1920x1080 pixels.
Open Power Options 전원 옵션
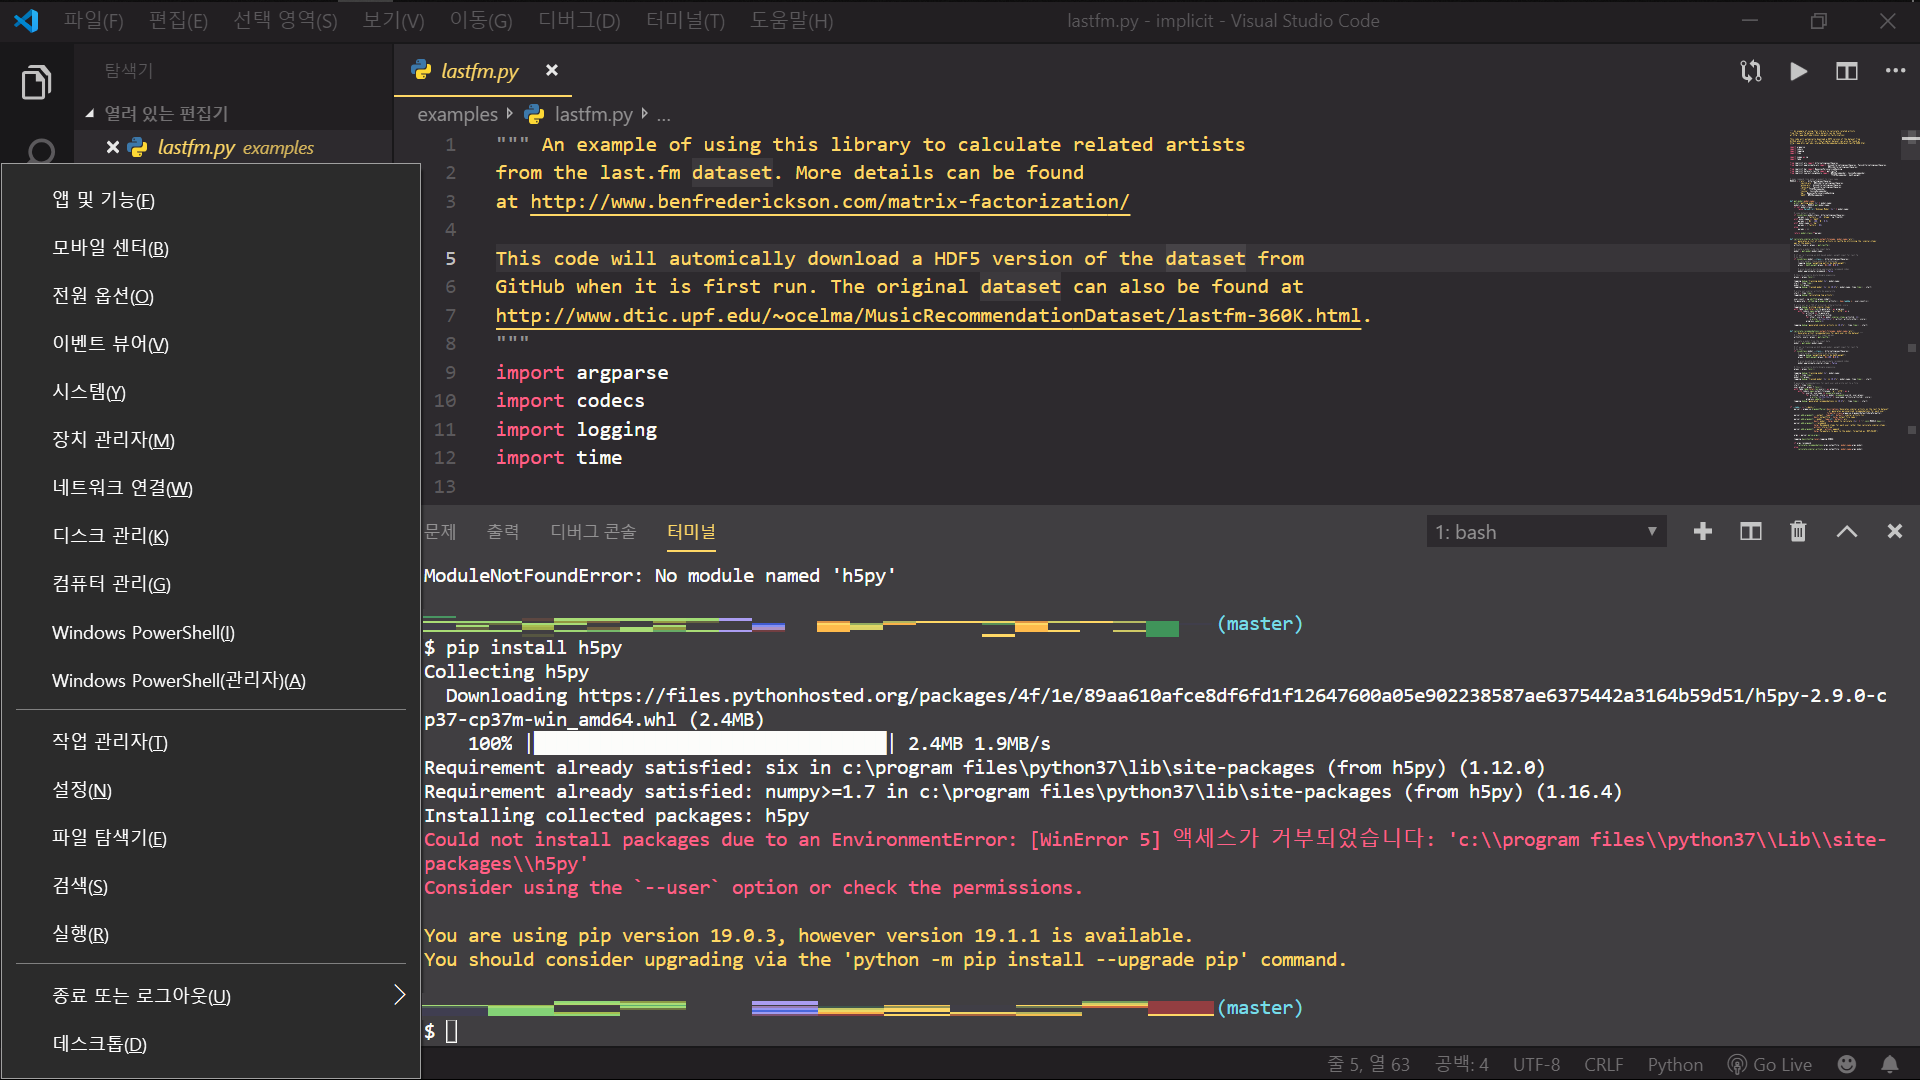tap(211, 296)
